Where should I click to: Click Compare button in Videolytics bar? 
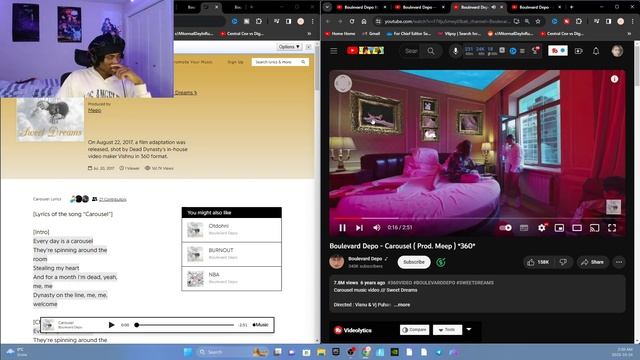pos(414,330)
